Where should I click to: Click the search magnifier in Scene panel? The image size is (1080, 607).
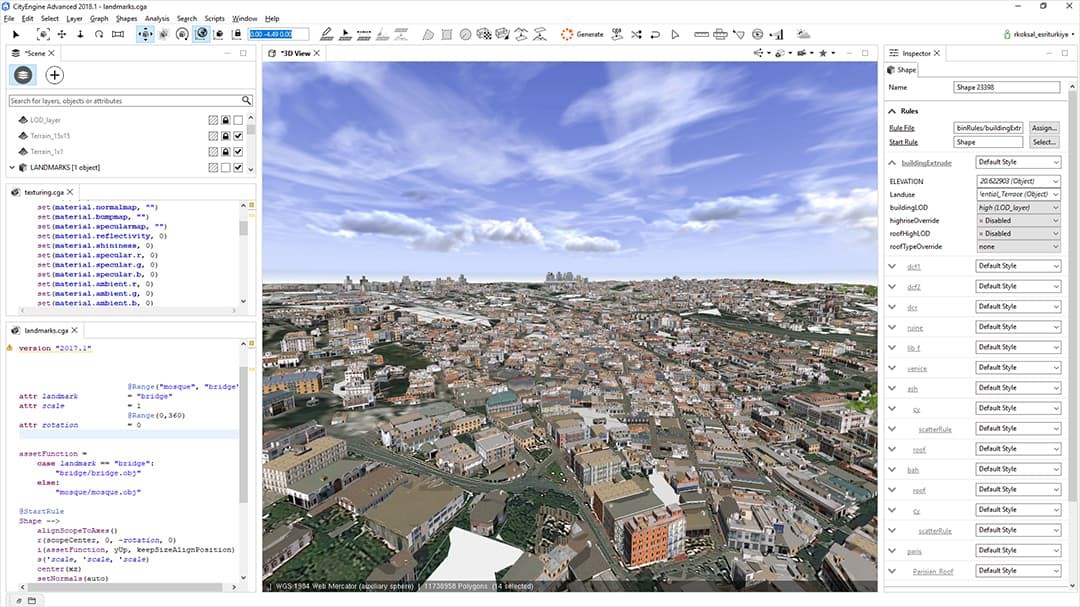tap(246, 101)
